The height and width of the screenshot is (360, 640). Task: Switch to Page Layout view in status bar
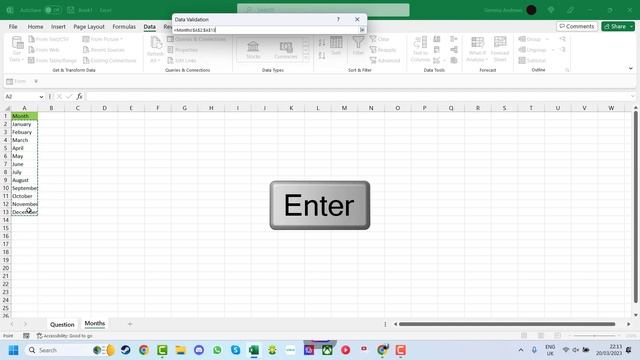[541, 336]
